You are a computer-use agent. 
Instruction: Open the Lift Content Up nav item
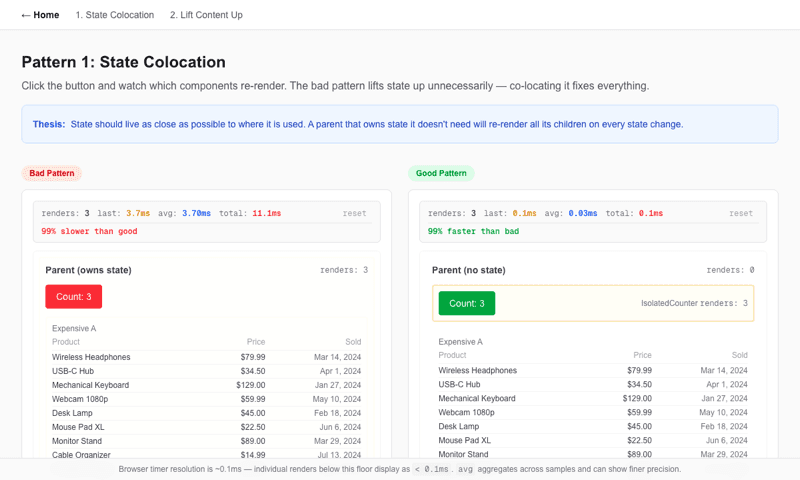(206, 15)
